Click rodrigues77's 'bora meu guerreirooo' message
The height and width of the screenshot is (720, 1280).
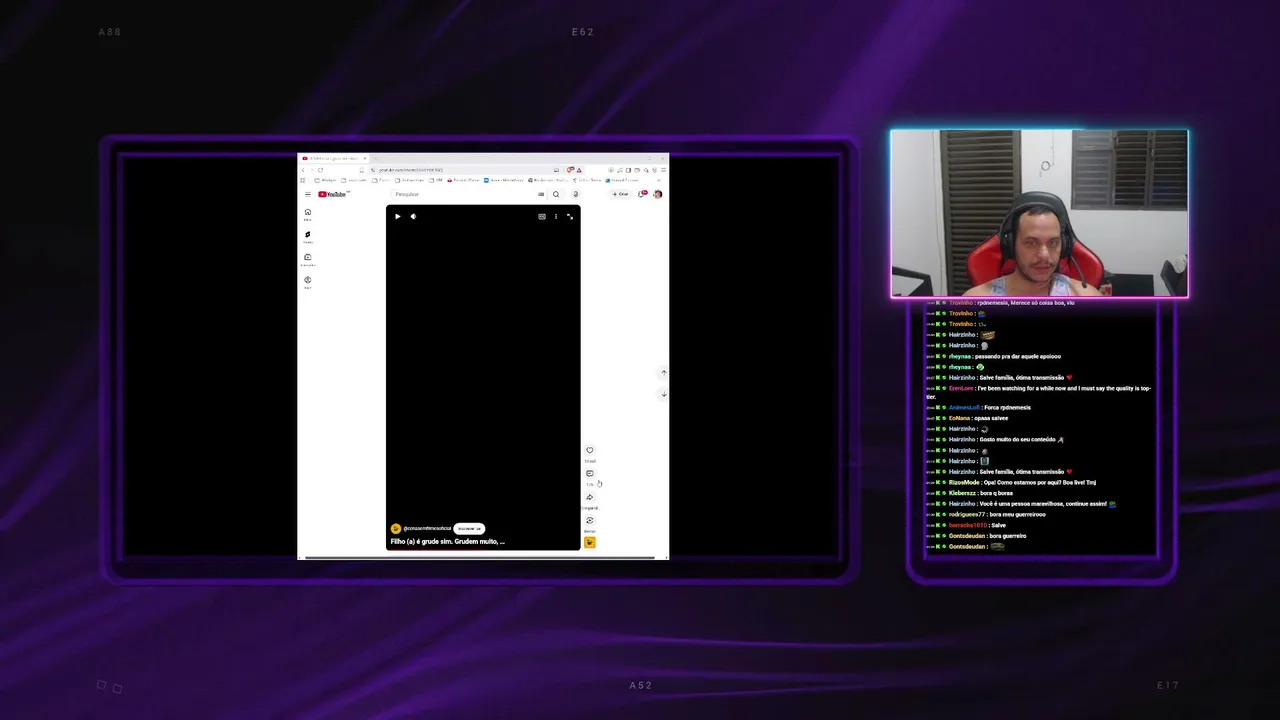pyautogui.click(x=986, y=515)
